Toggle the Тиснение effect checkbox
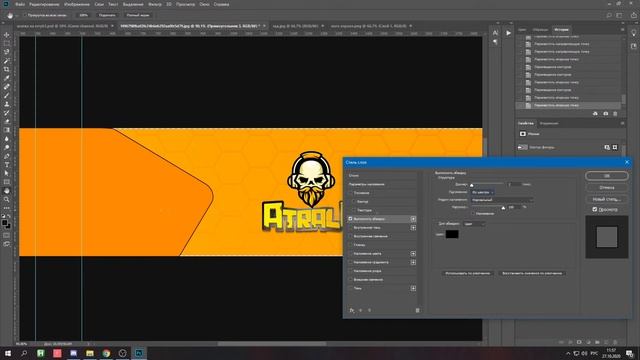The image size is (640, 360). pos(350,193)
